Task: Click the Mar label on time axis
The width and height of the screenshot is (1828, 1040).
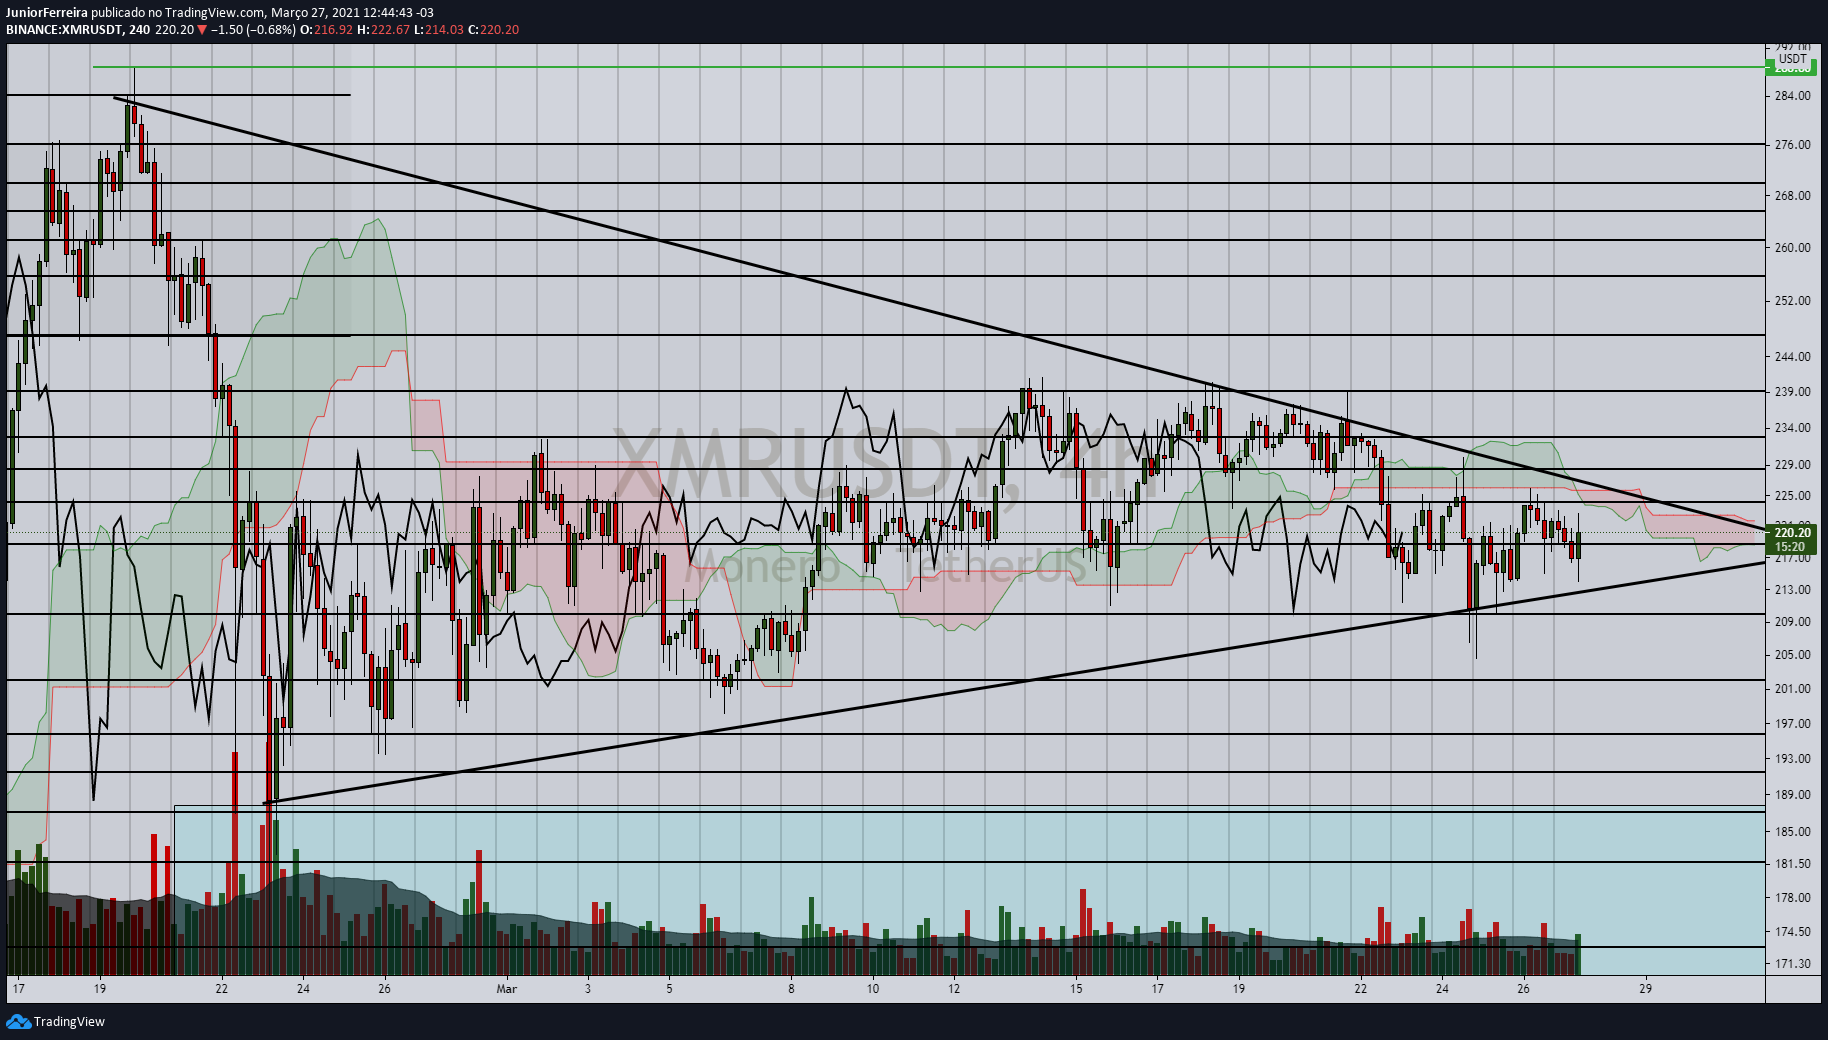Action: [x=507, y=989]
